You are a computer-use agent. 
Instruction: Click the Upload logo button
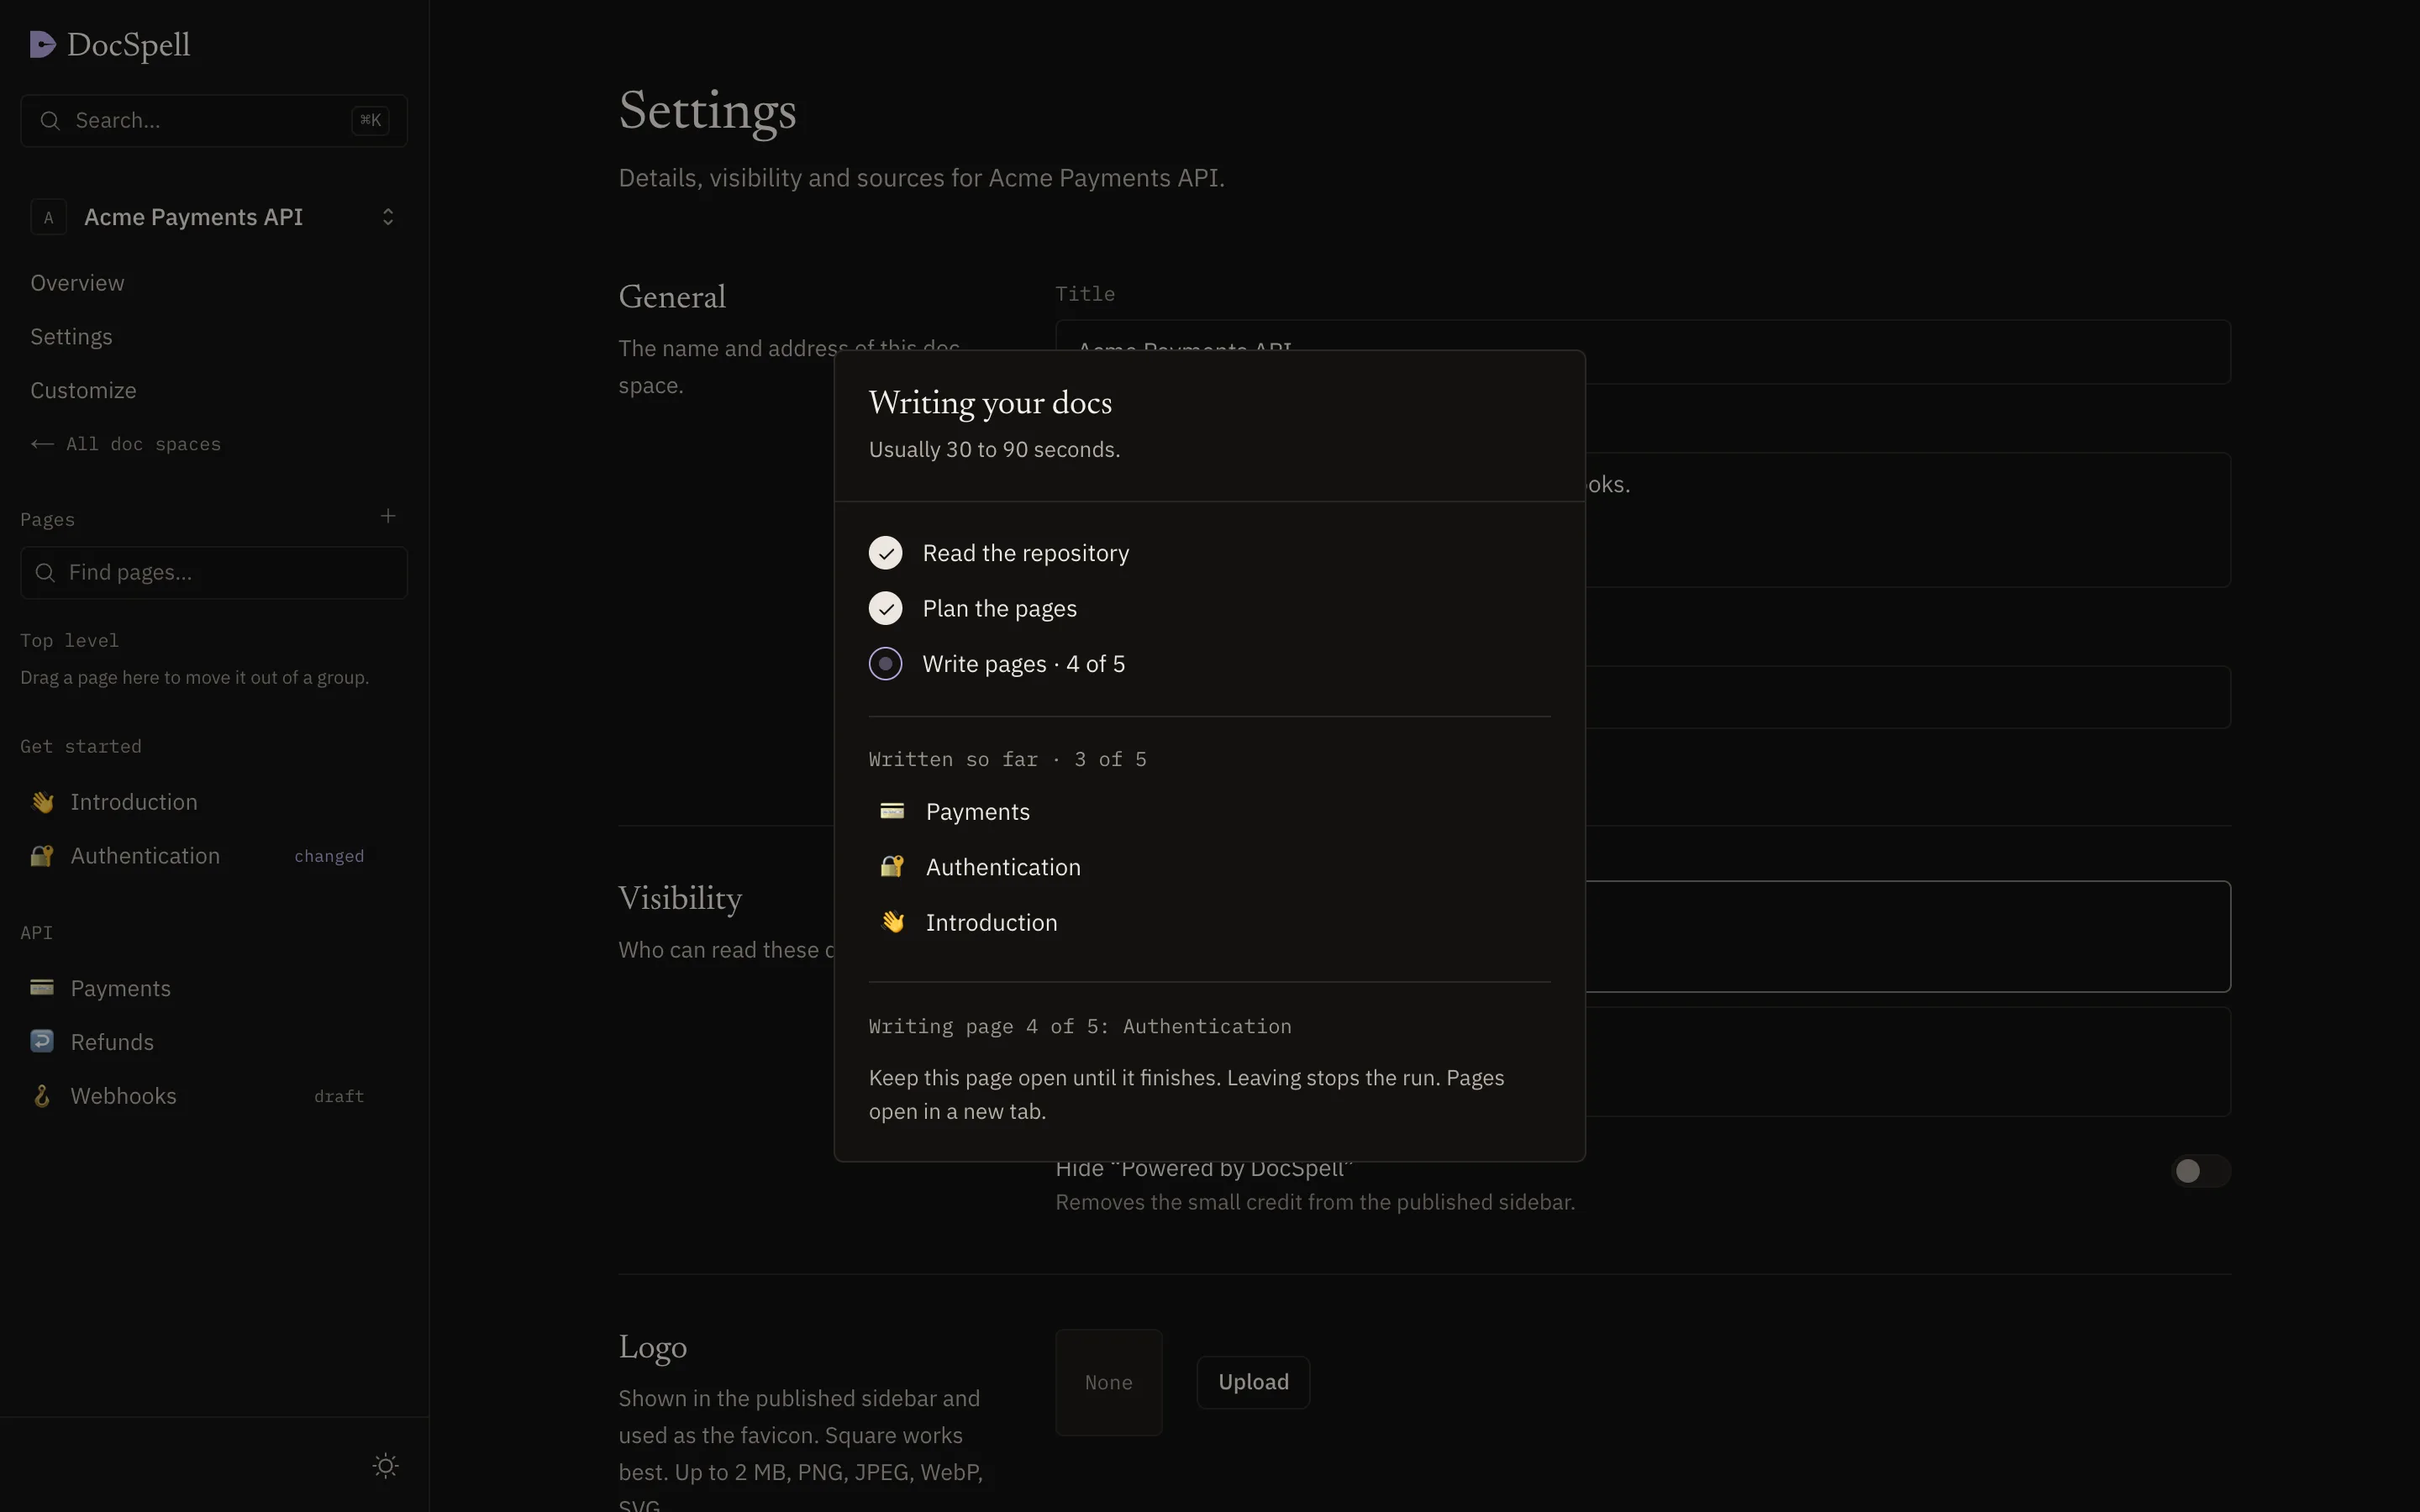[x=1253, y=1382]
